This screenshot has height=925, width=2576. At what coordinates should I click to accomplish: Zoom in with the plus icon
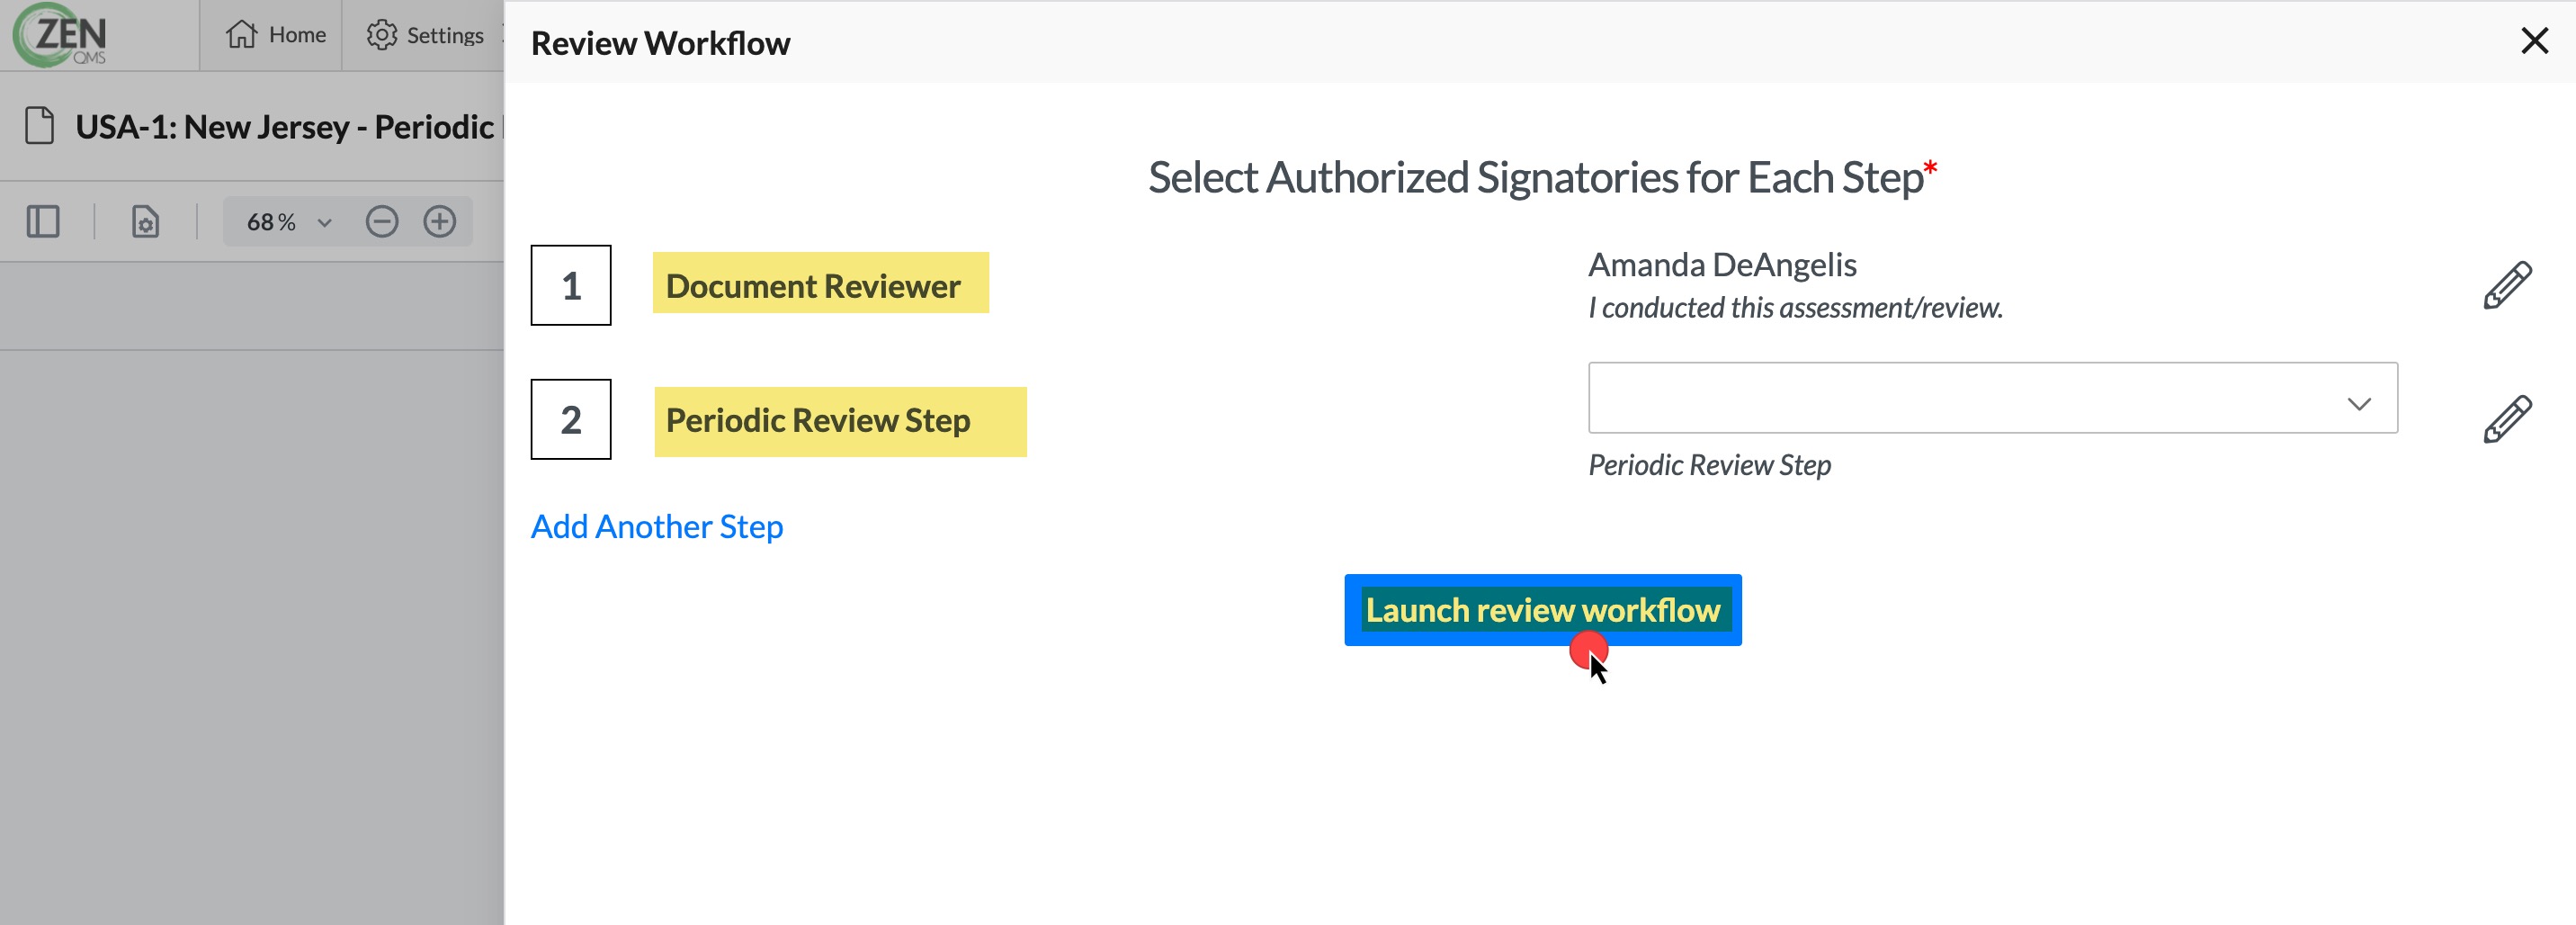(440, 221)
